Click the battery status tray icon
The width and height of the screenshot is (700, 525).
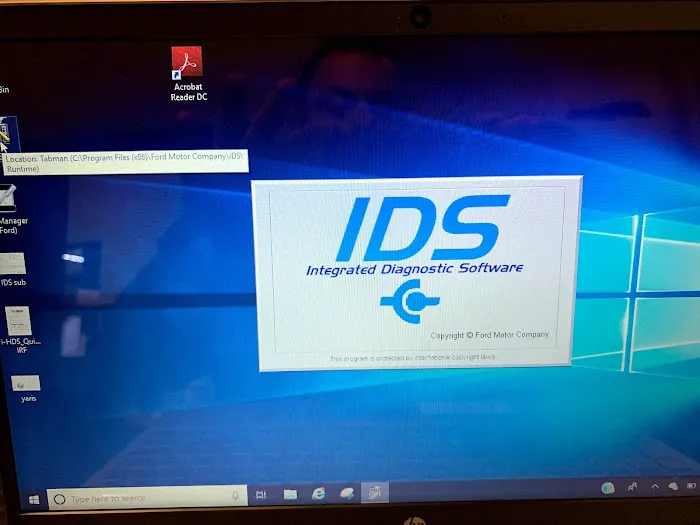[x=692, y=485]
